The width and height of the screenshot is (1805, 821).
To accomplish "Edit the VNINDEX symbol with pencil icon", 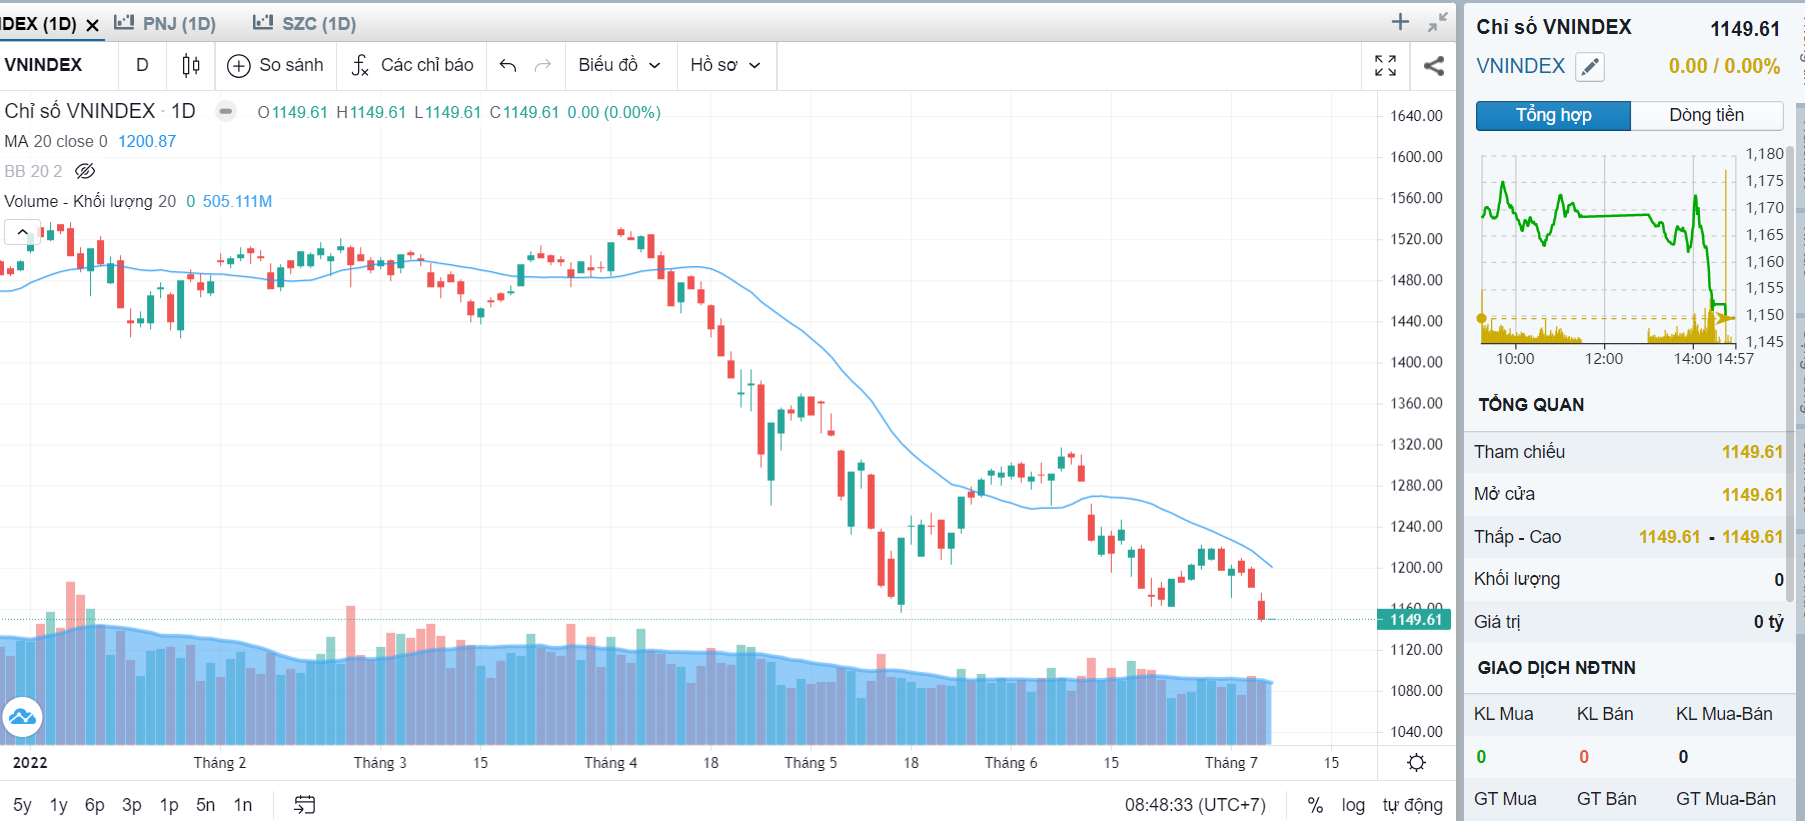I will coord(1590,67).
